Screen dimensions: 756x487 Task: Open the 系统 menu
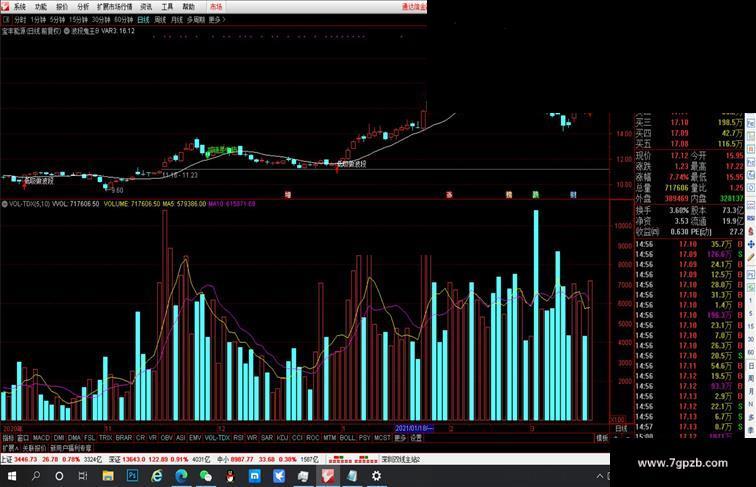point(19,7)
